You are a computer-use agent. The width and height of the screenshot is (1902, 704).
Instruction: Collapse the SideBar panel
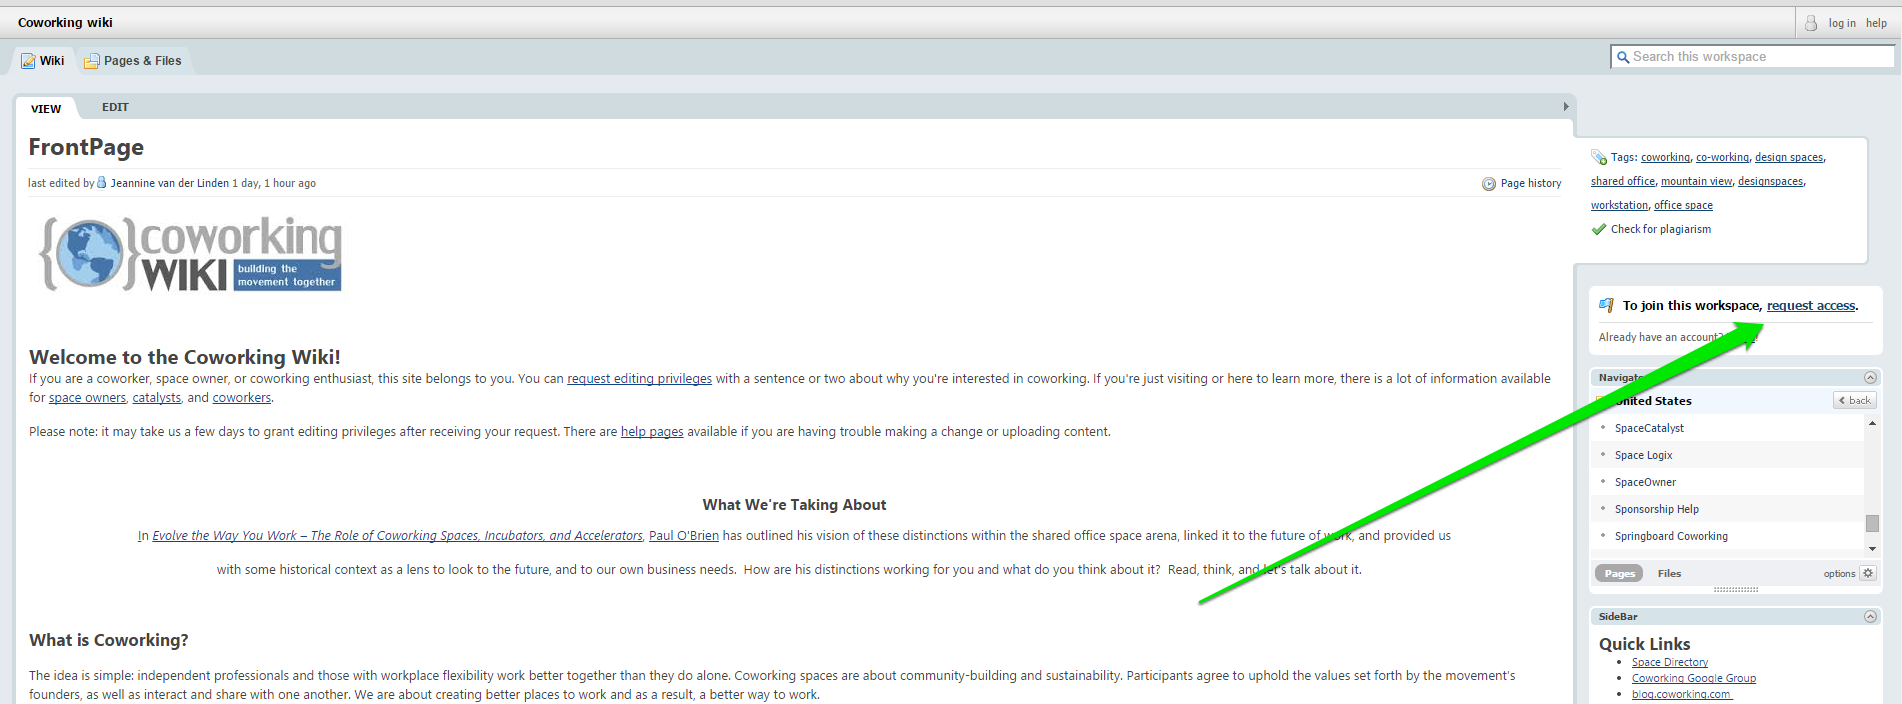click(1870, 617)
